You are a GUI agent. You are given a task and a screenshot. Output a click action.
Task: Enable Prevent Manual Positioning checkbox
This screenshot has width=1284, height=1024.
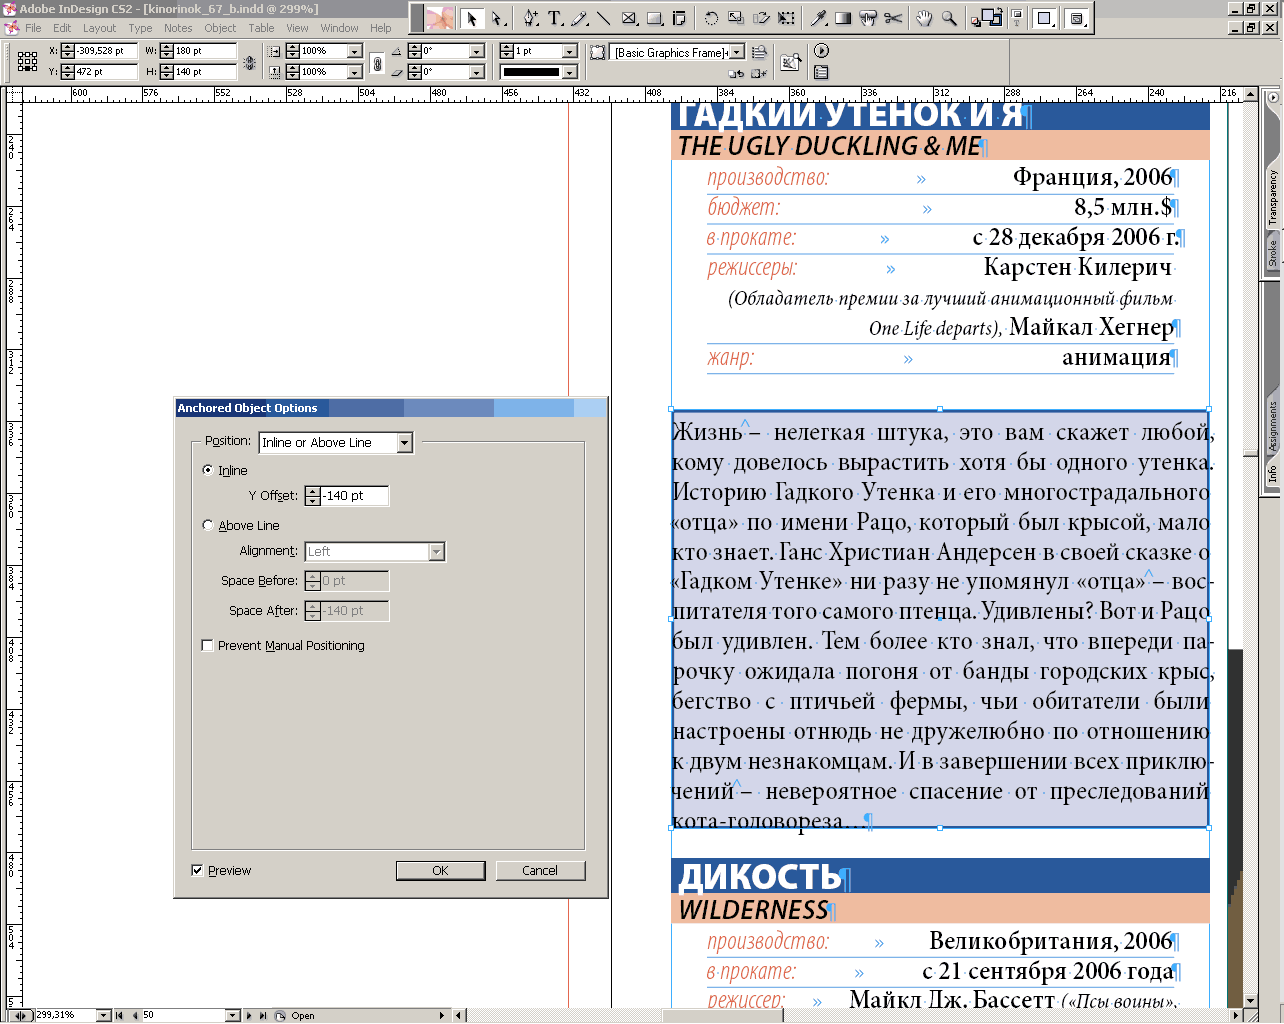click(x=208, y=646)
